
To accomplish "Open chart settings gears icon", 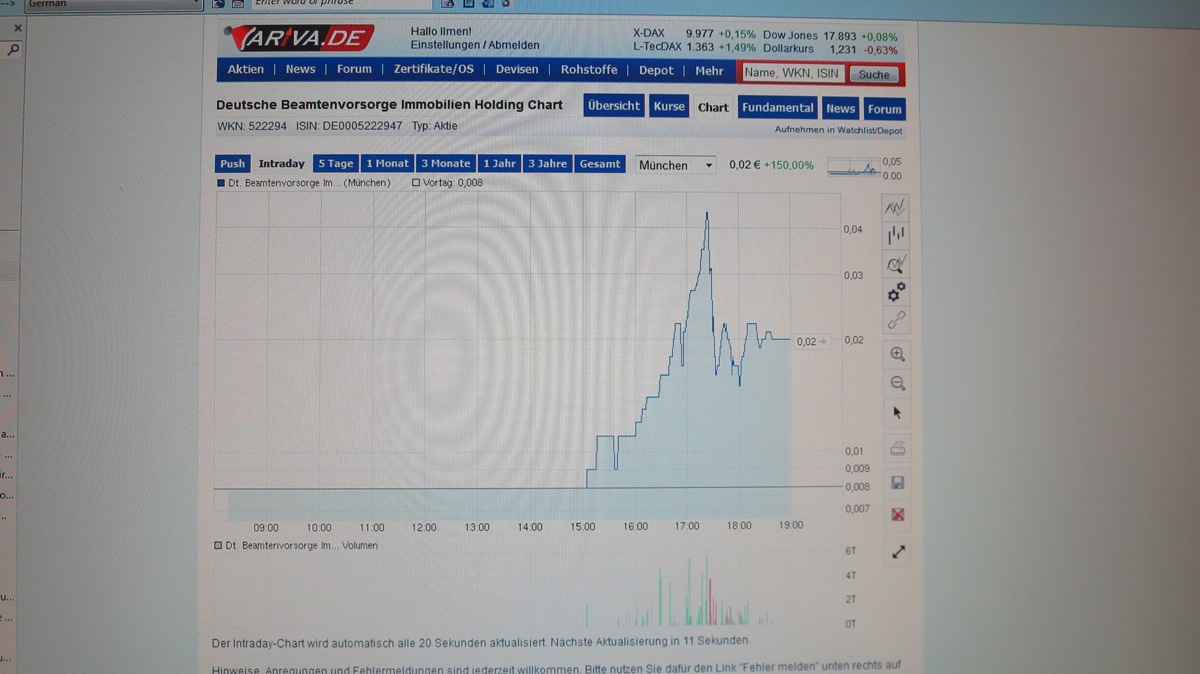I will coord(896,292).
